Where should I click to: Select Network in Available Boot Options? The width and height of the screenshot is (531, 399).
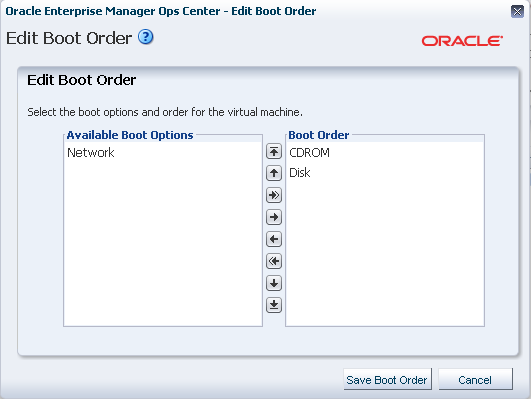[163, 153]
